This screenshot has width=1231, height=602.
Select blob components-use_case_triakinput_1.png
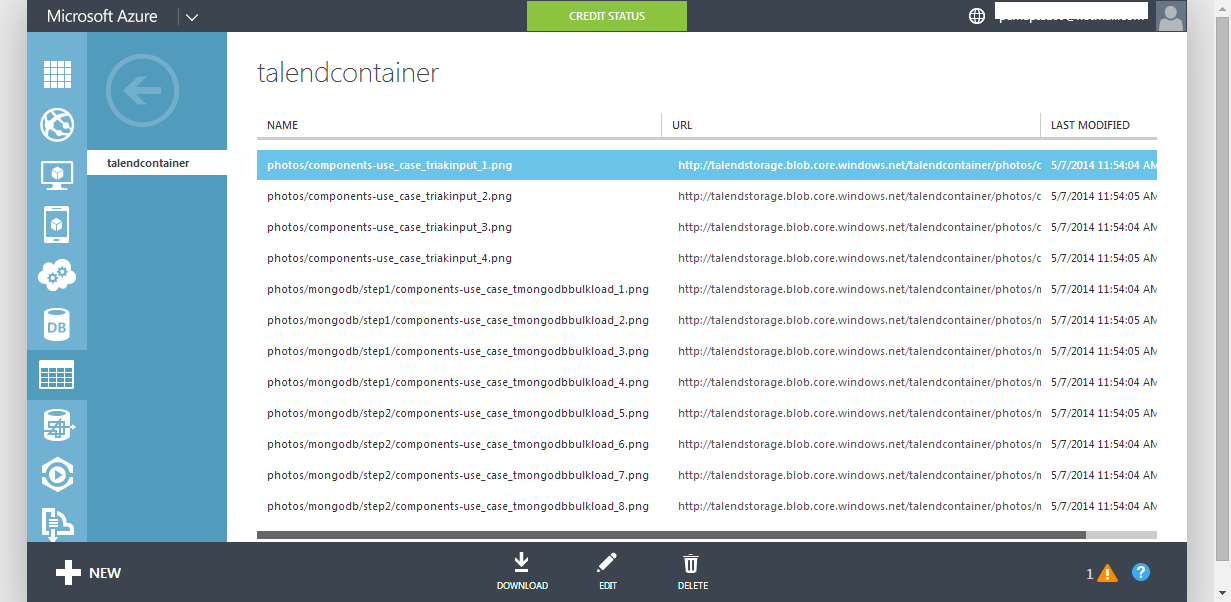(x=389, y=165)
